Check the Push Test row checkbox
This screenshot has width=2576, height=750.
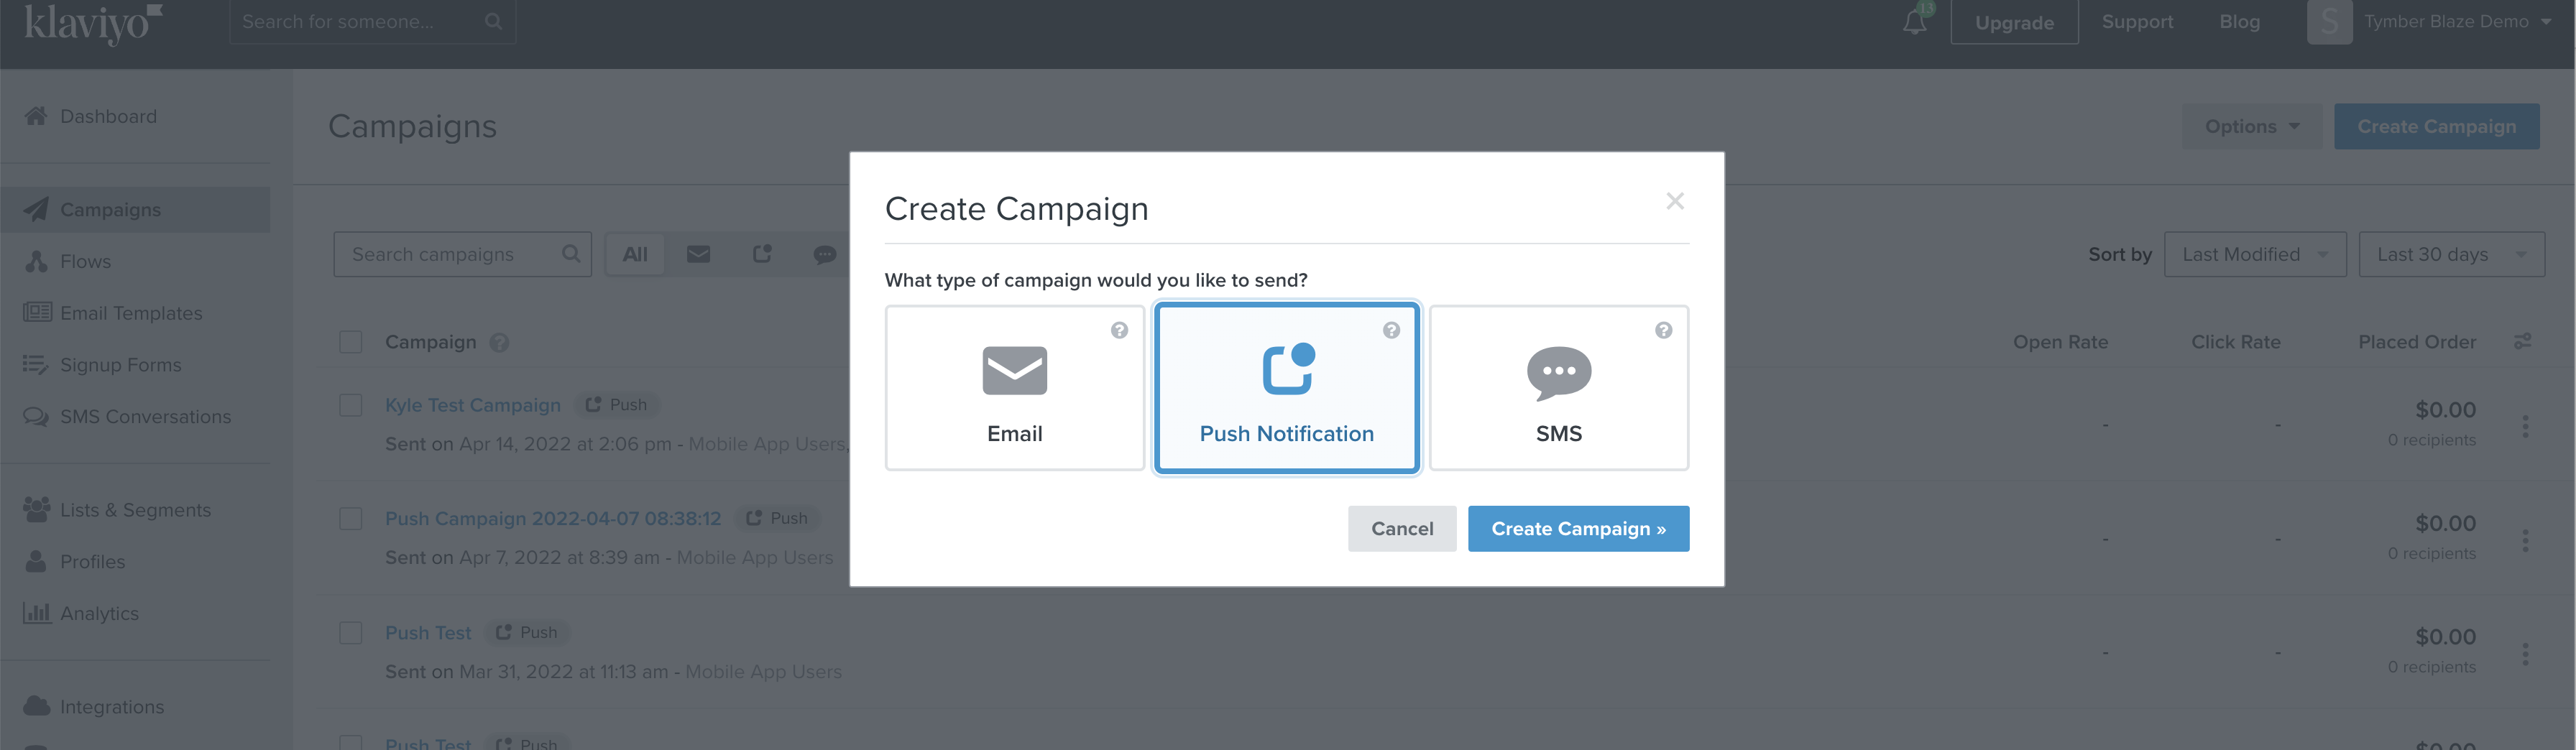coord(350,632)
